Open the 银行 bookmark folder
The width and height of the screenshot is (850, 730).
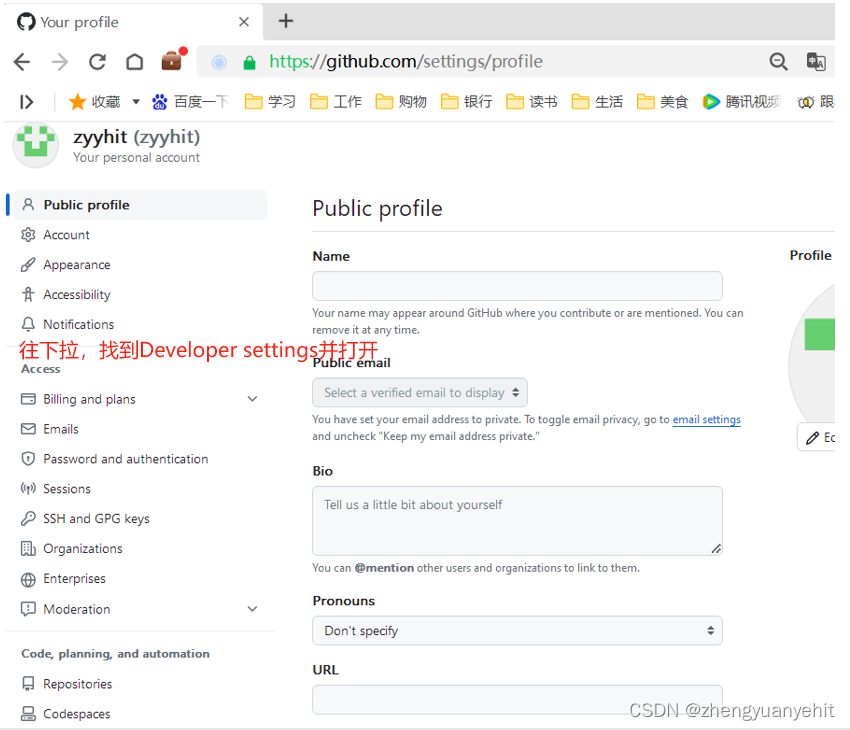pyautogui.click(x=466, y=101)
